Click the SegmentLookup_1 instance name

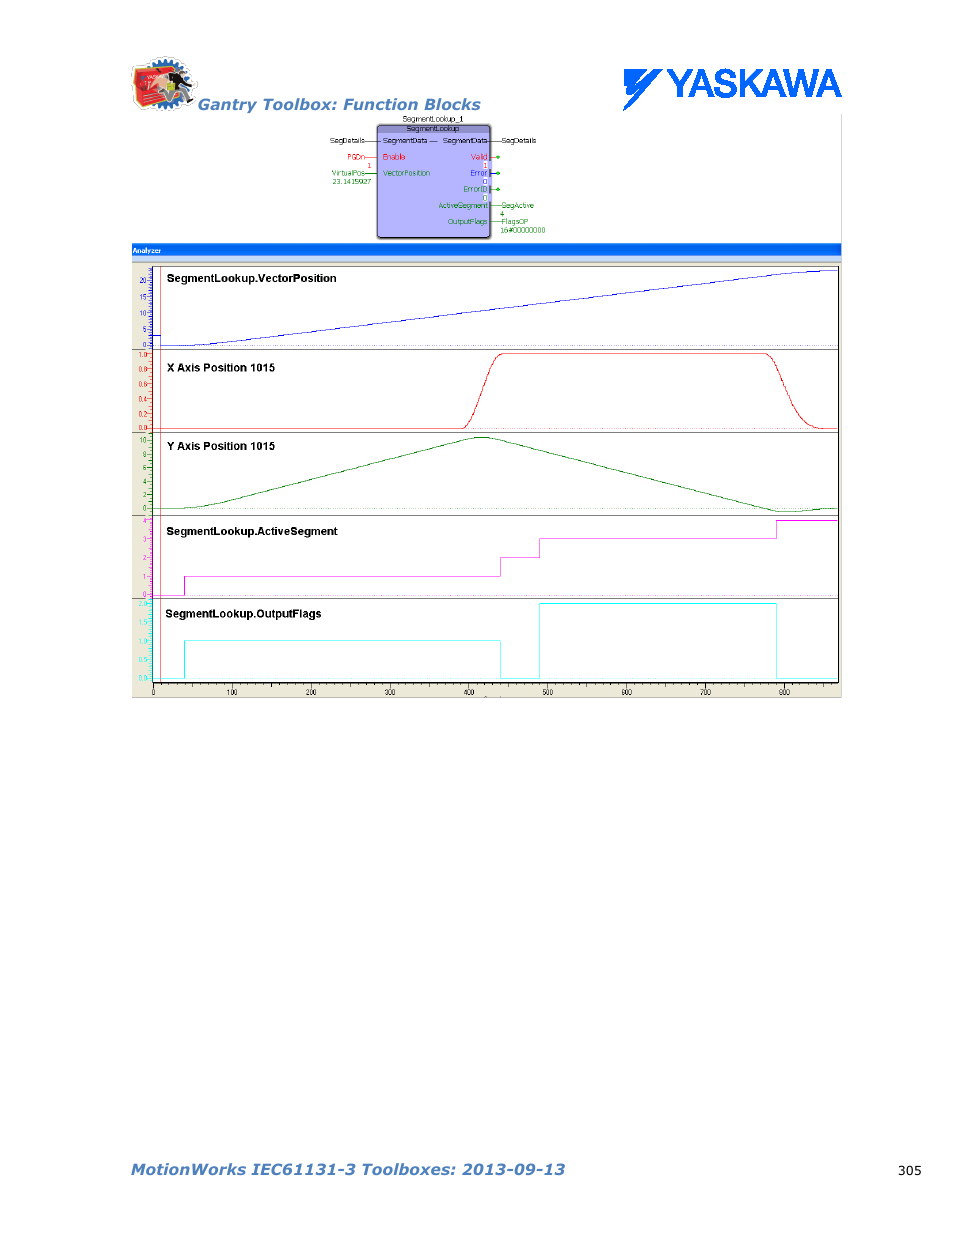[433, 119]
